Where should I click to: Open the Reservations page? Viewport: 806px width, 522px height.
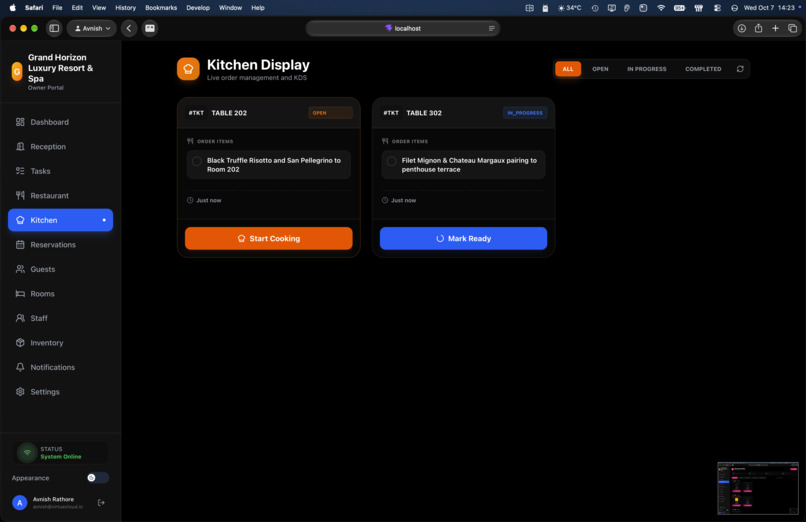[60, 245]
